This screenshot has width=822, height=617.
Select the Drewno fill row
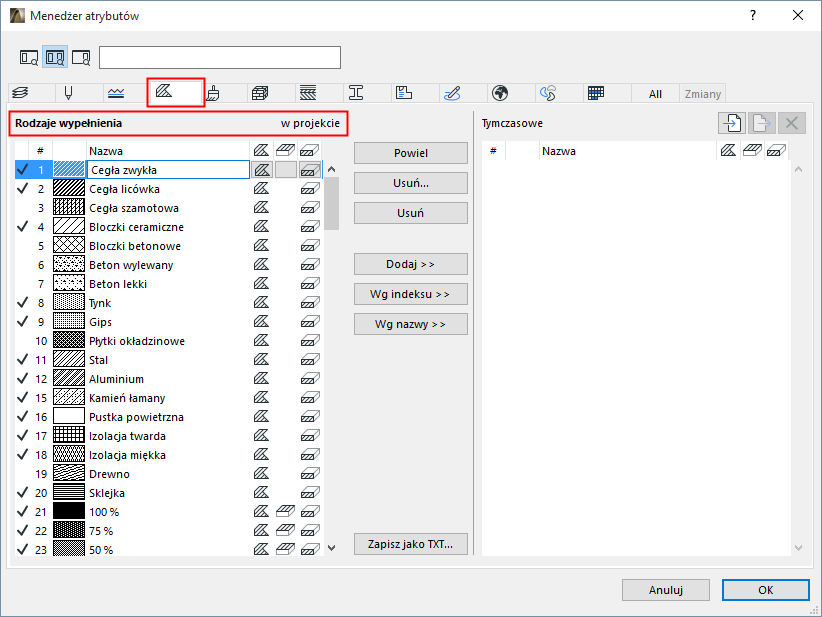pos(168,474)
